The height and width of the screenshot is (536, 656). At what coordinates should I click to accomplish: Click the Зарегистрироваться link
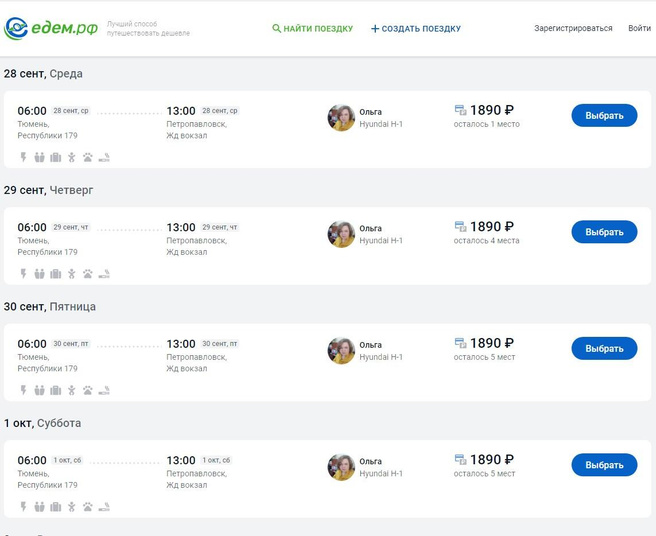point(573,29)
